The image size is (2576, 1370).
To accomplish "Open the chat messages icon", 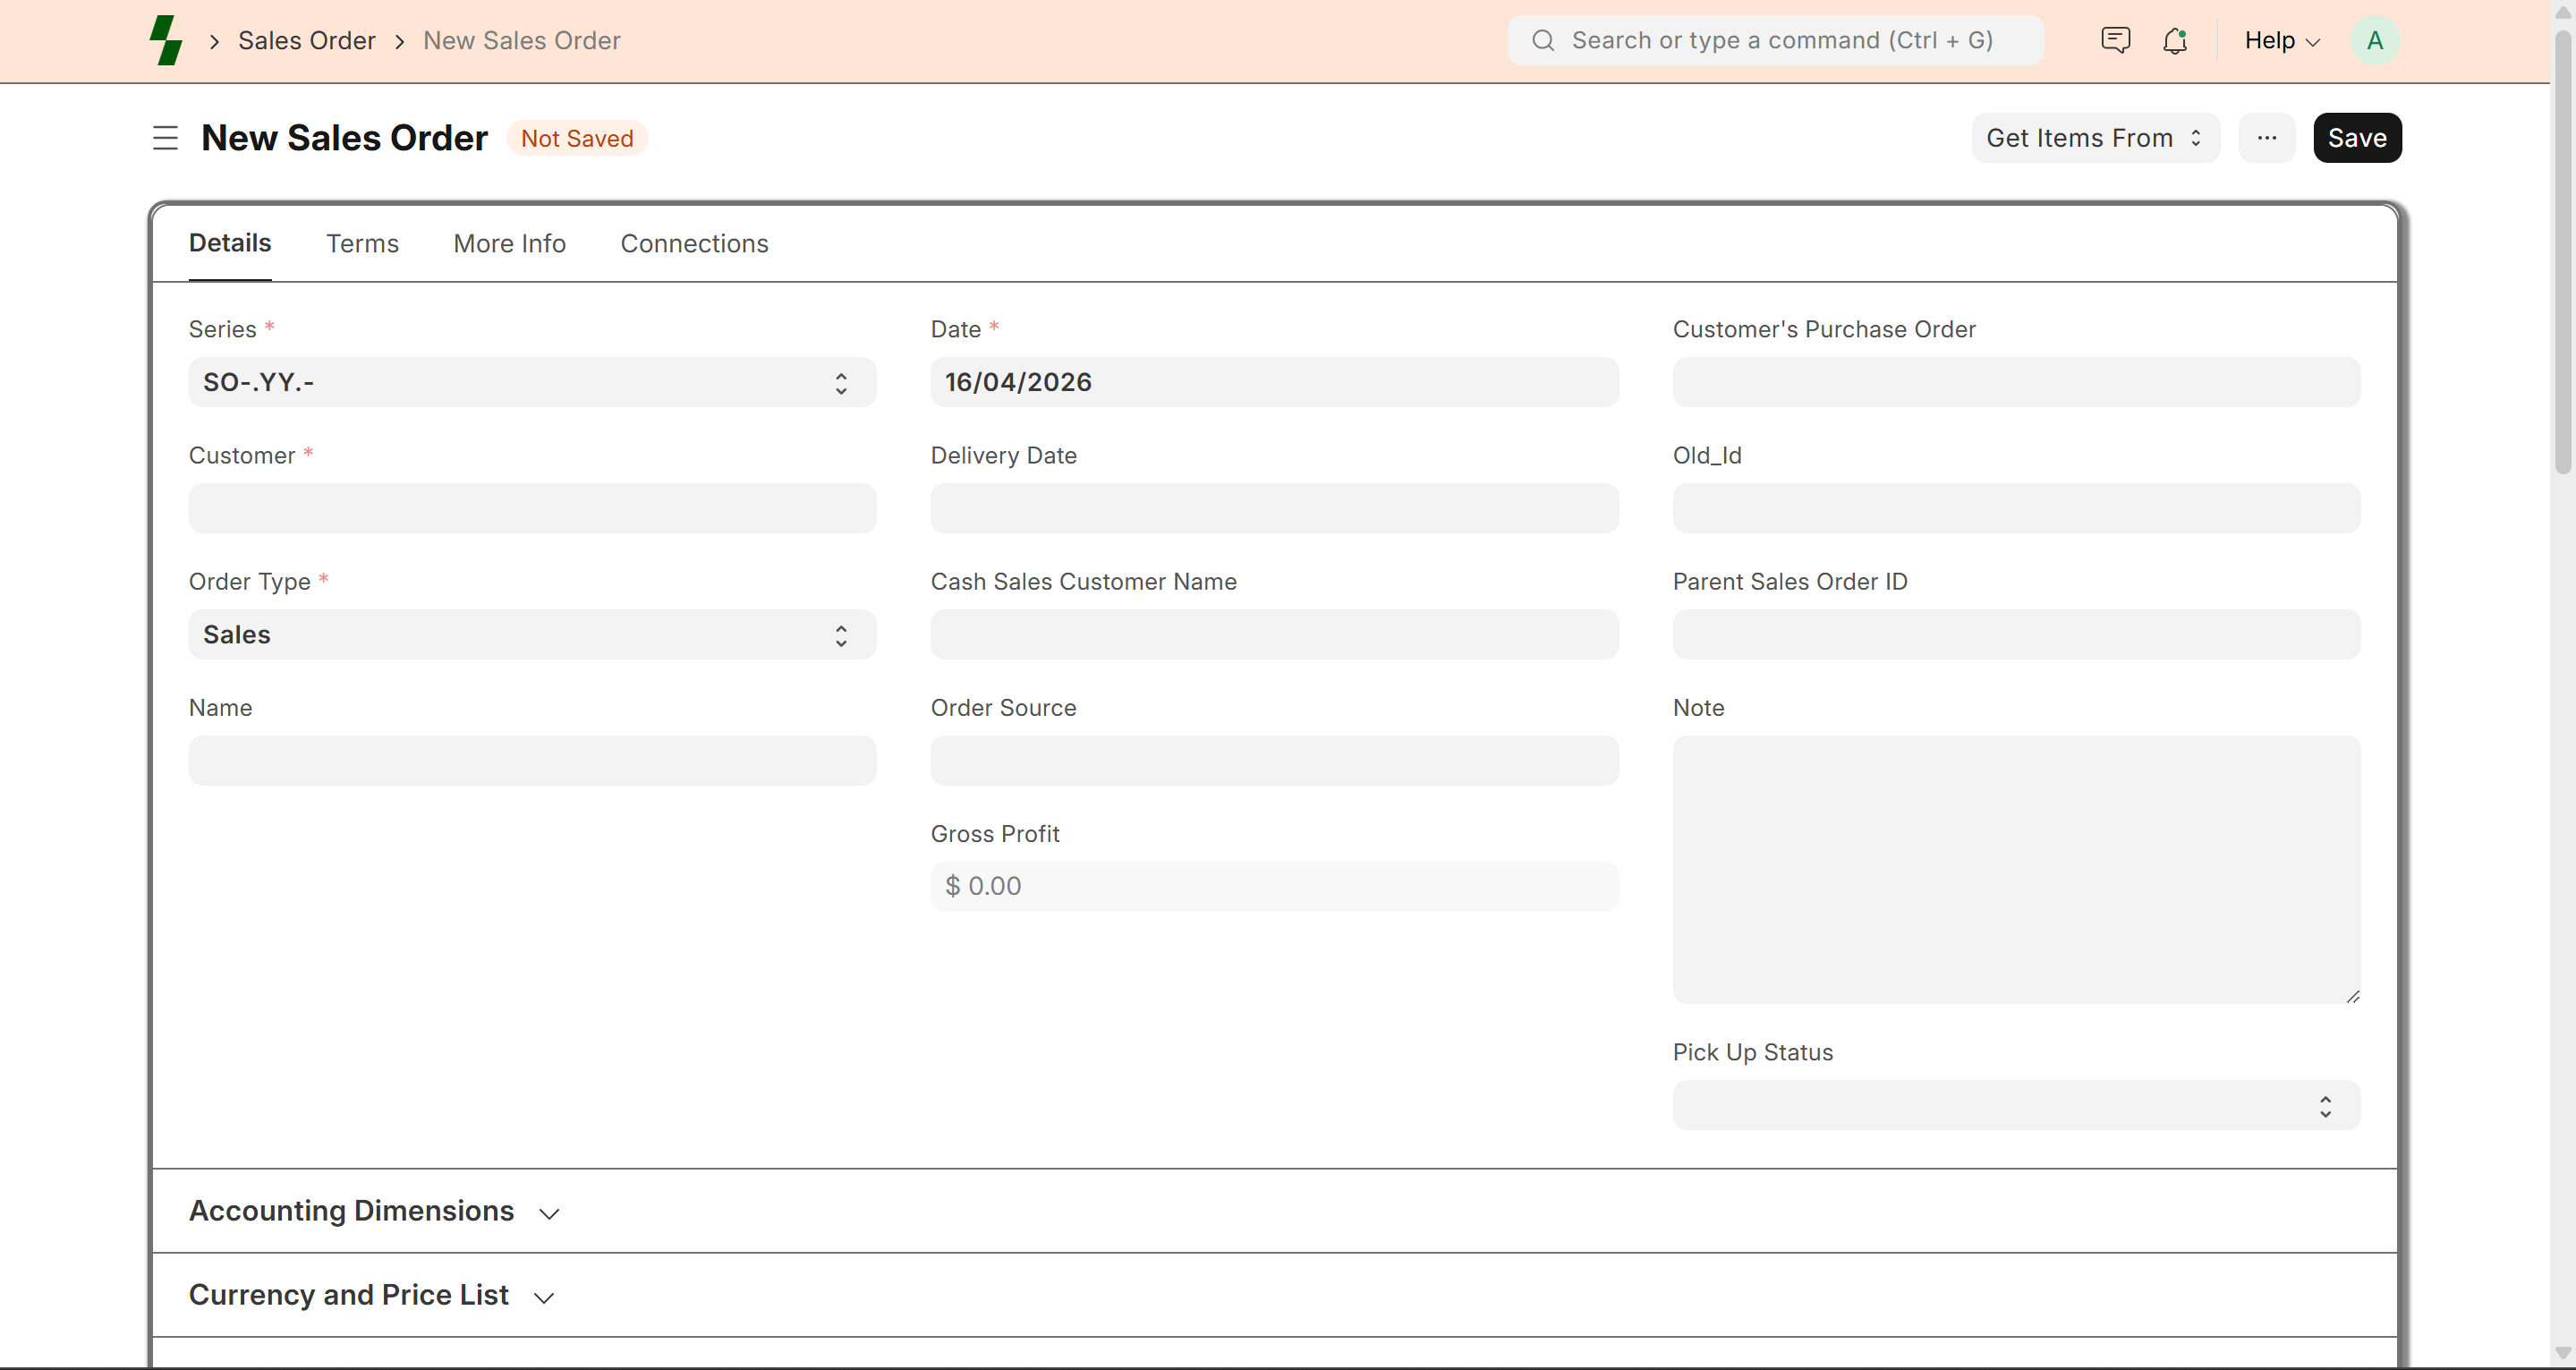I will coord(2115,40).
